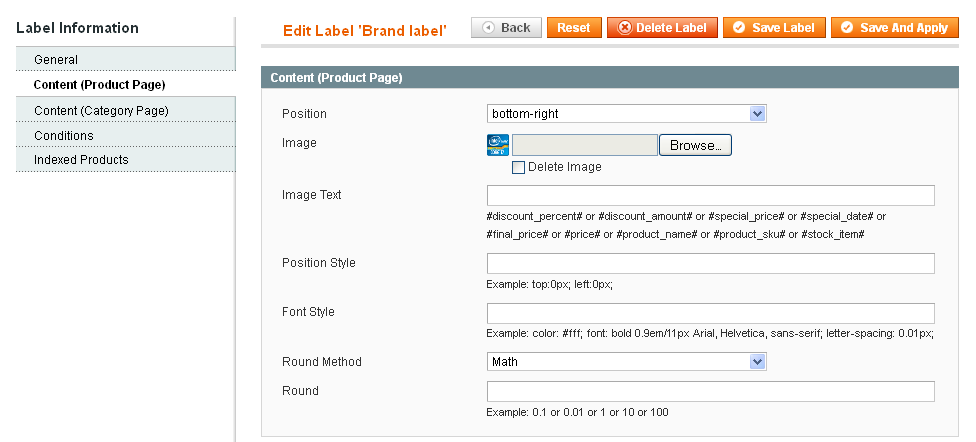This screenshot has height=442, width=976.
Task: Open the General tab
Action: point(56,60)
